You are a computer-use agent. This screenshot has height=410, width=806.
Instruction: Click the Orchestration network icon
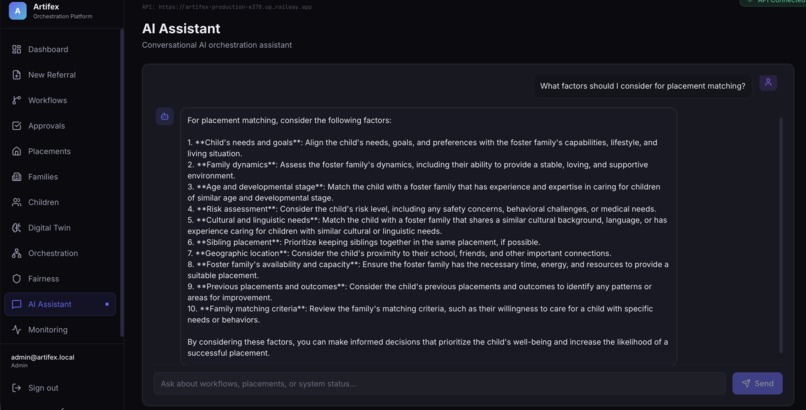tap(16, 253)
